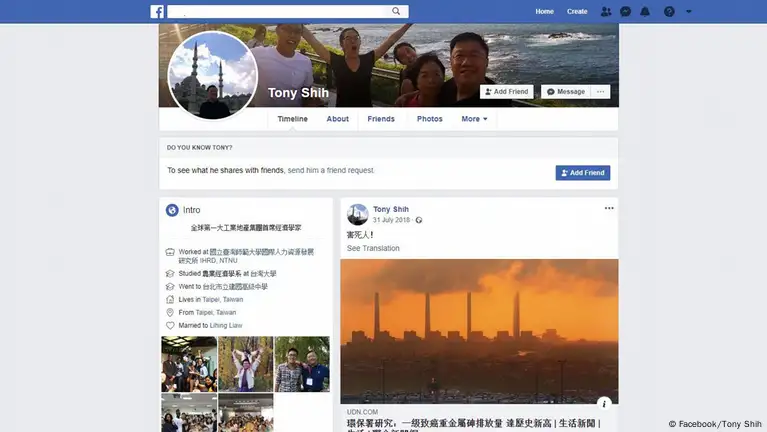Viewport: 767px width, 432px height.
Task: Select the Friends tab
Action: point(381,119)
